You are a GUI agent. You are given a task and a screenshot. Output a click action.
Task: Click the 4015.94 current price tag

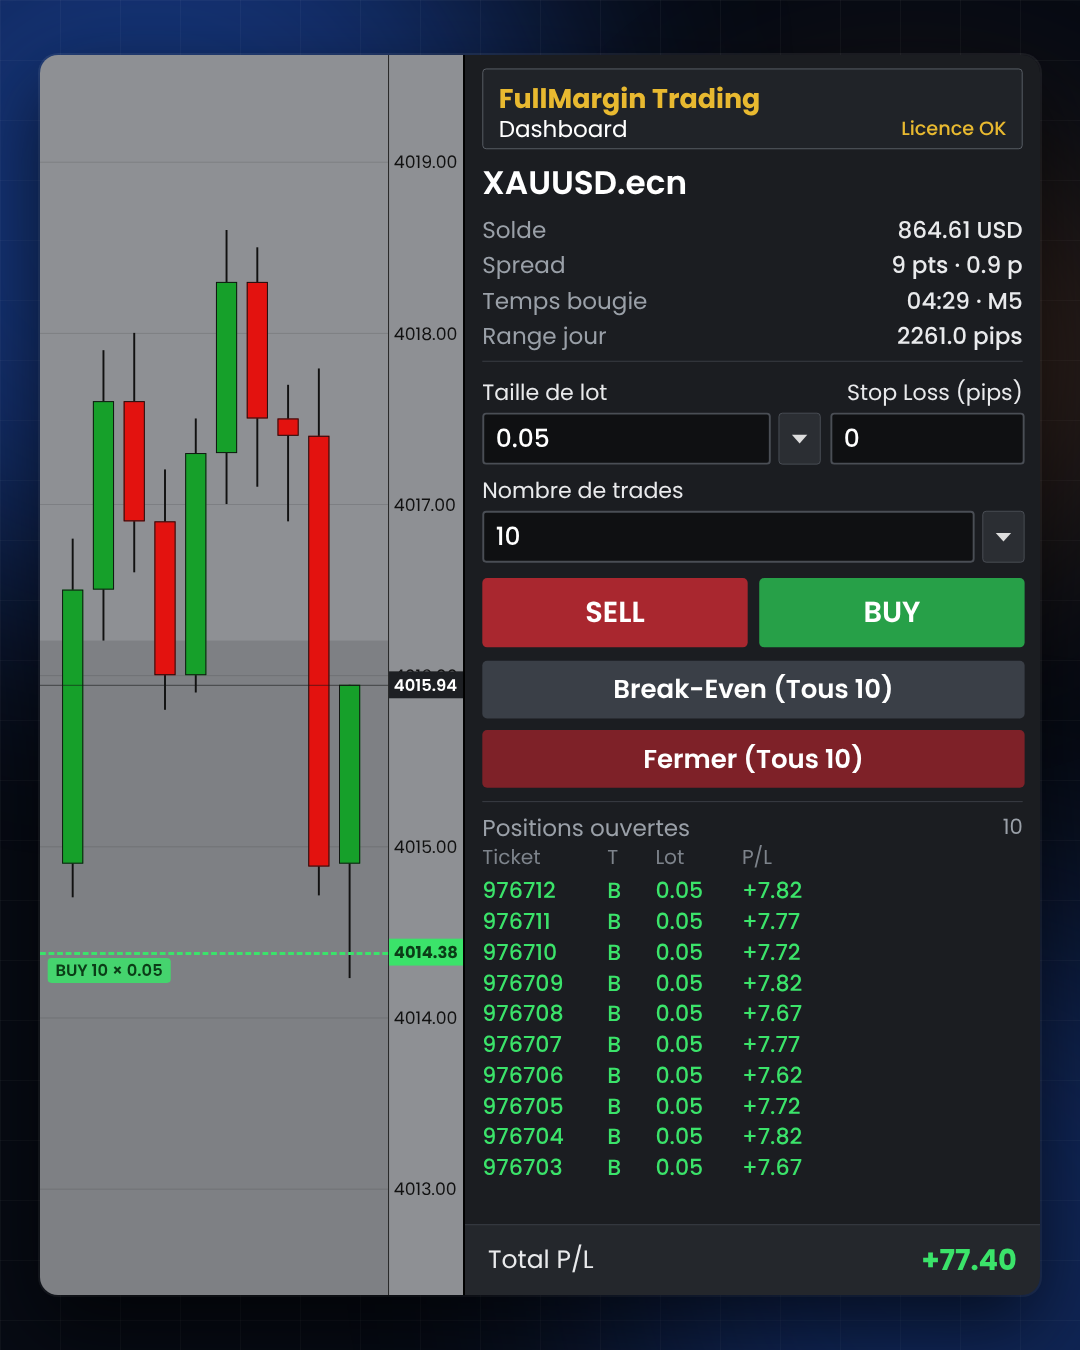426,685
